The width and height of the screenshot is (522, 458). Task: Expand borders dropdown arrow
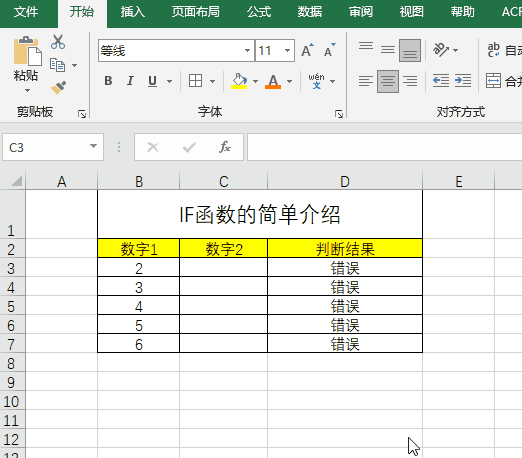pyautogui.click(x=212, y=81)
